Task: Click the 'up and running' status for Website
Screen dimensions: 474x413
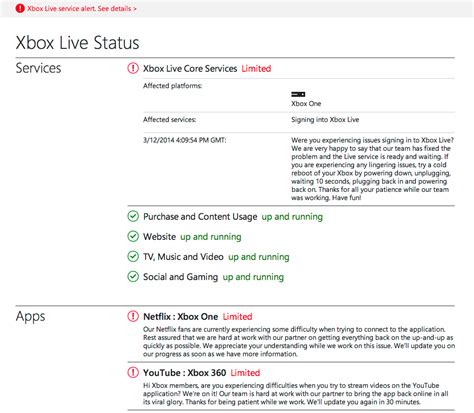Action: (x=211, y=237)
